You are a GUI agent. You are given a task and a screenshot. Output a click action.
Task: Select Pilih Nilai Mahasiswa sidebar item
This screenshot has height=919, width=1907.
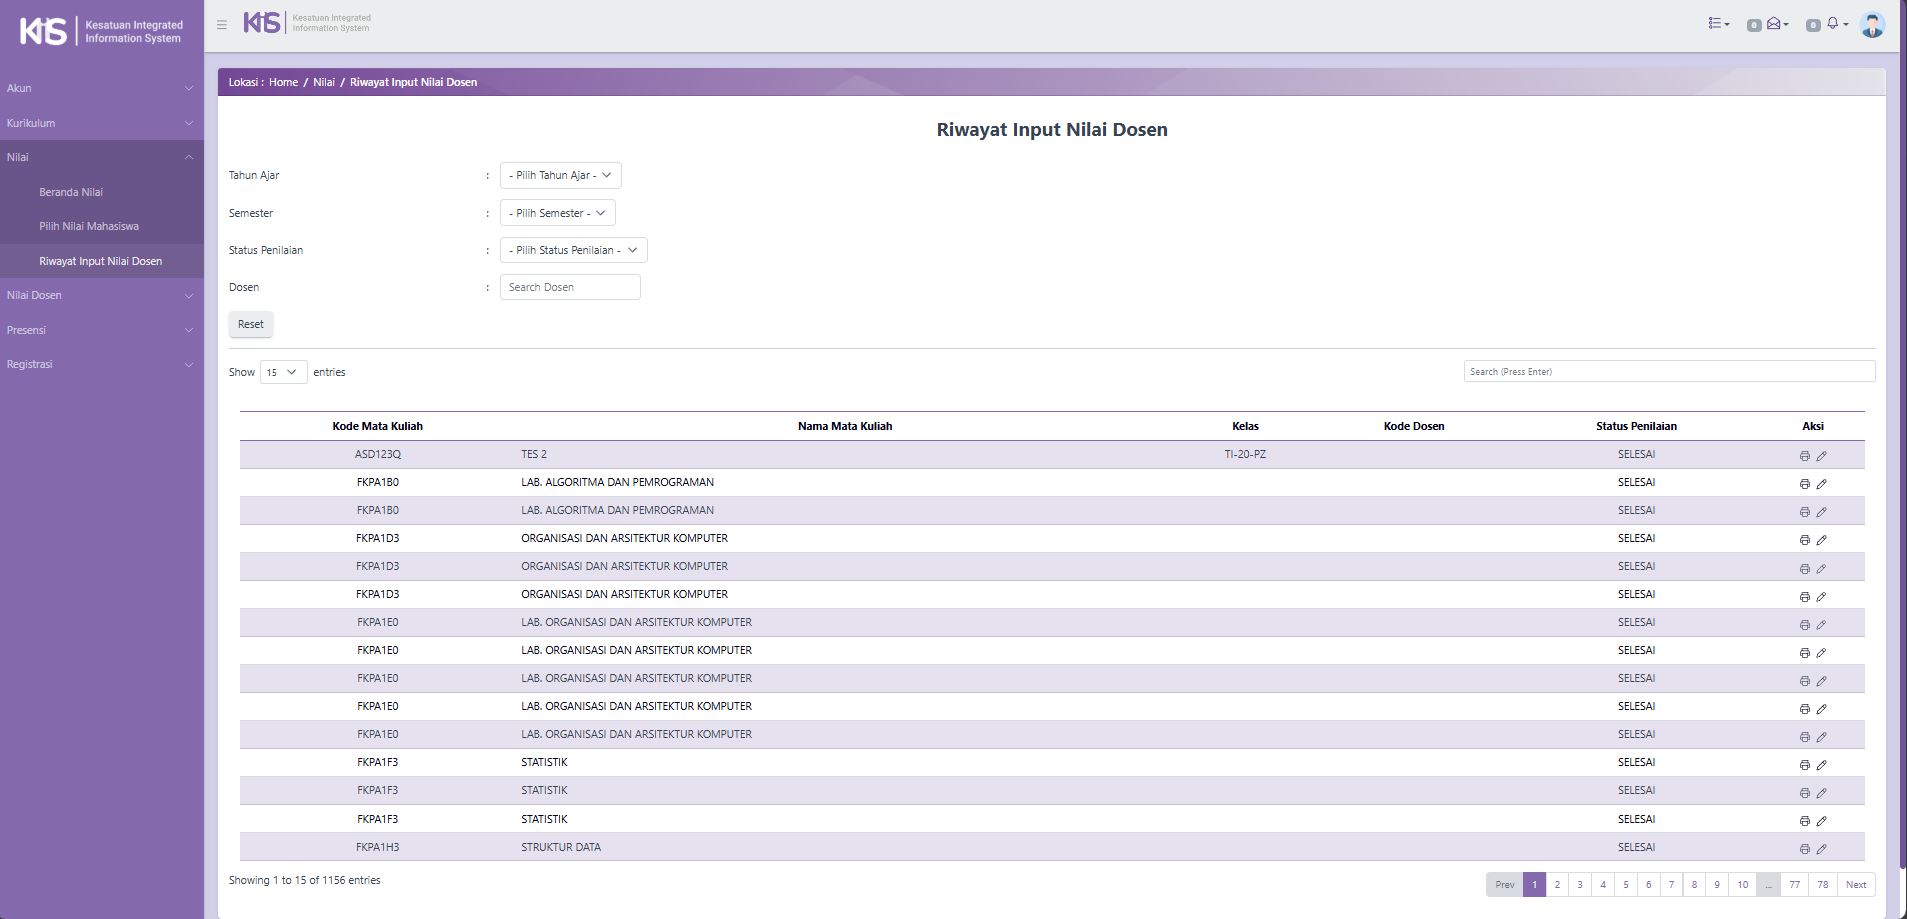pyautogui.click(x=89, y=227)
